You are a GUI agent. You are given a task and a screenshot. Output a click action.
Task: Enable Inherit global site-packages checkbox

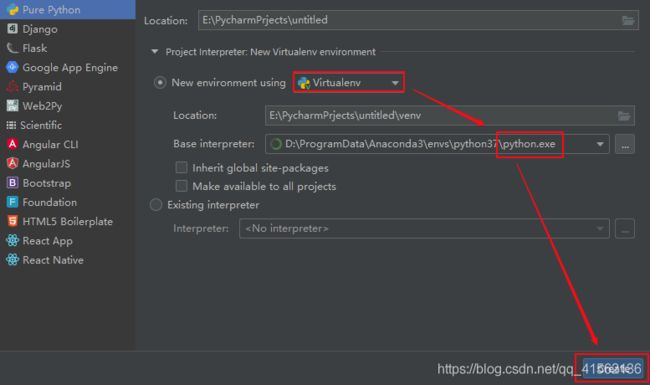point(181,167)
